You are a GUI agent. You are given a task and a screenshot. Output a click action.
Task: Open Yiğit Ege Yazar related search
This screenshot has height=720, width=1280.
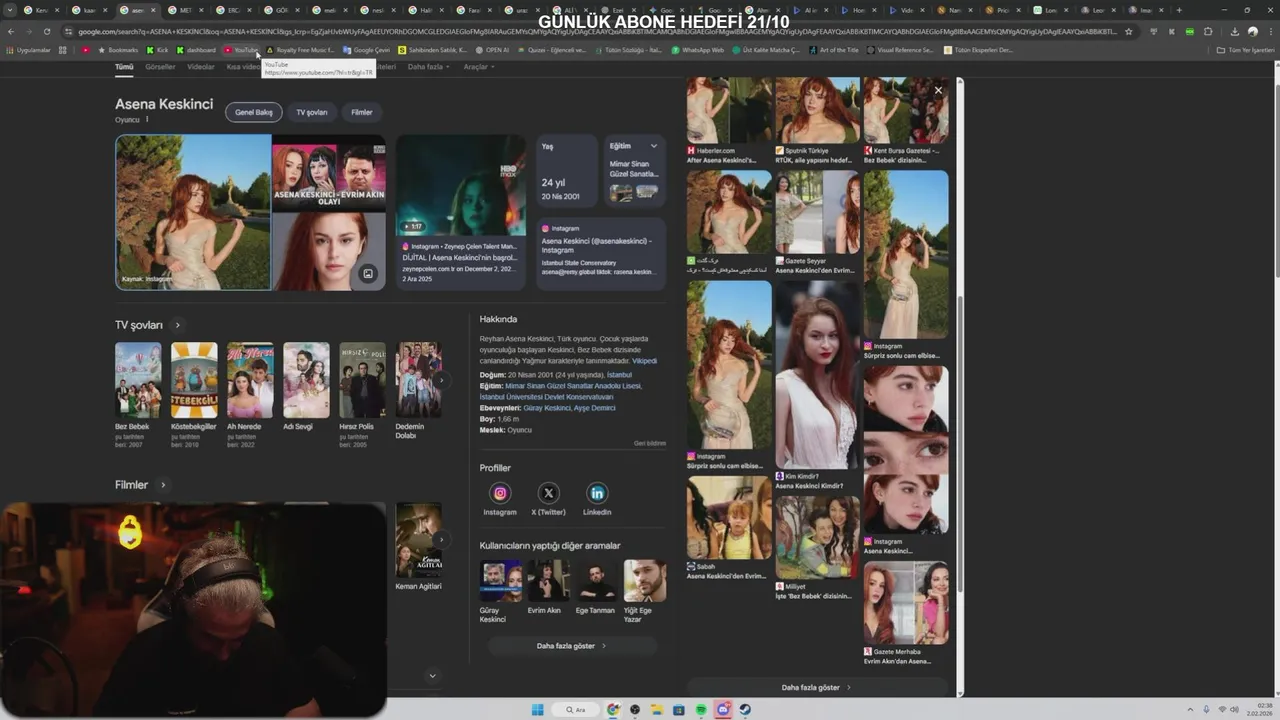pos(645,591)
